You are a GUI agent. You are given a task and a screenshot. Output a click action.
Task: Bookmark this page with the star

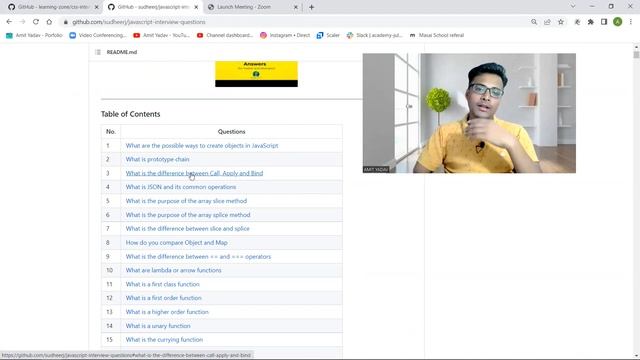(561, 22)
